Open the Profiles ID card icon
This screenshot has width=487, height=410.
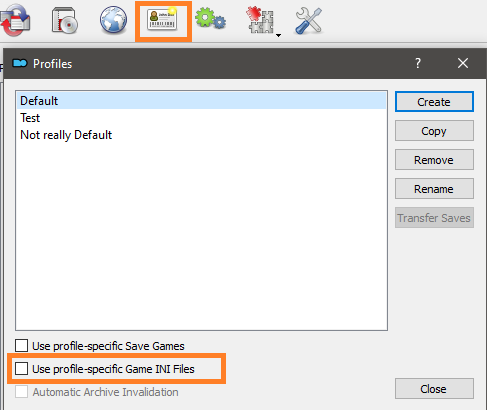click(162, 20)
